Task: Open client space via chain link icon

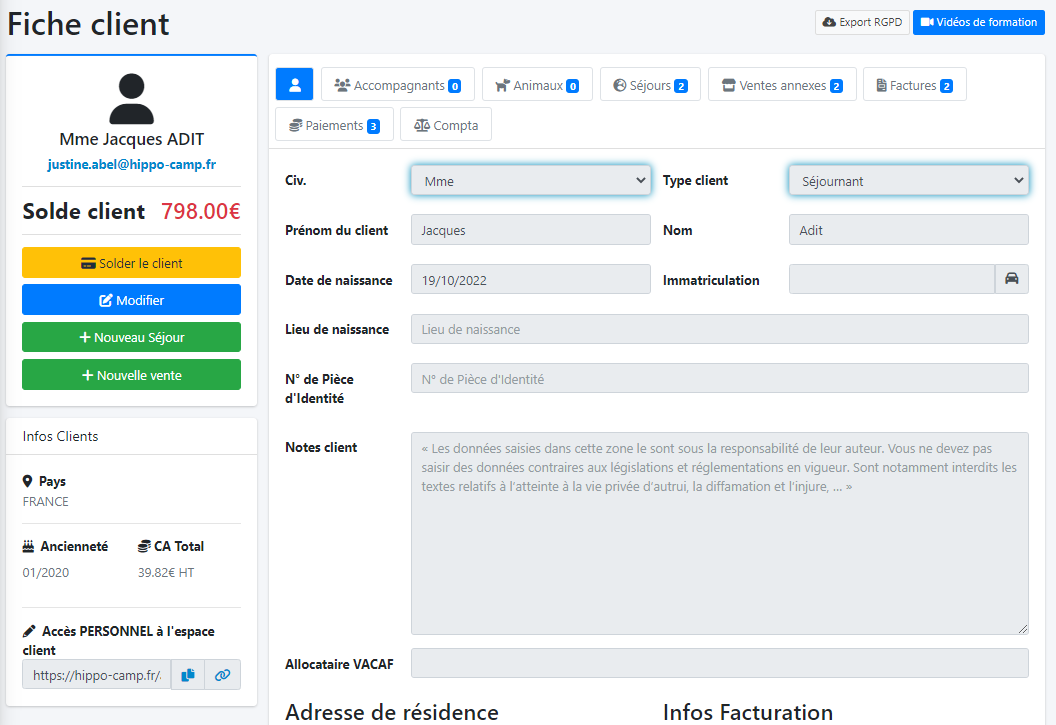Action: (x=222, y=675)
